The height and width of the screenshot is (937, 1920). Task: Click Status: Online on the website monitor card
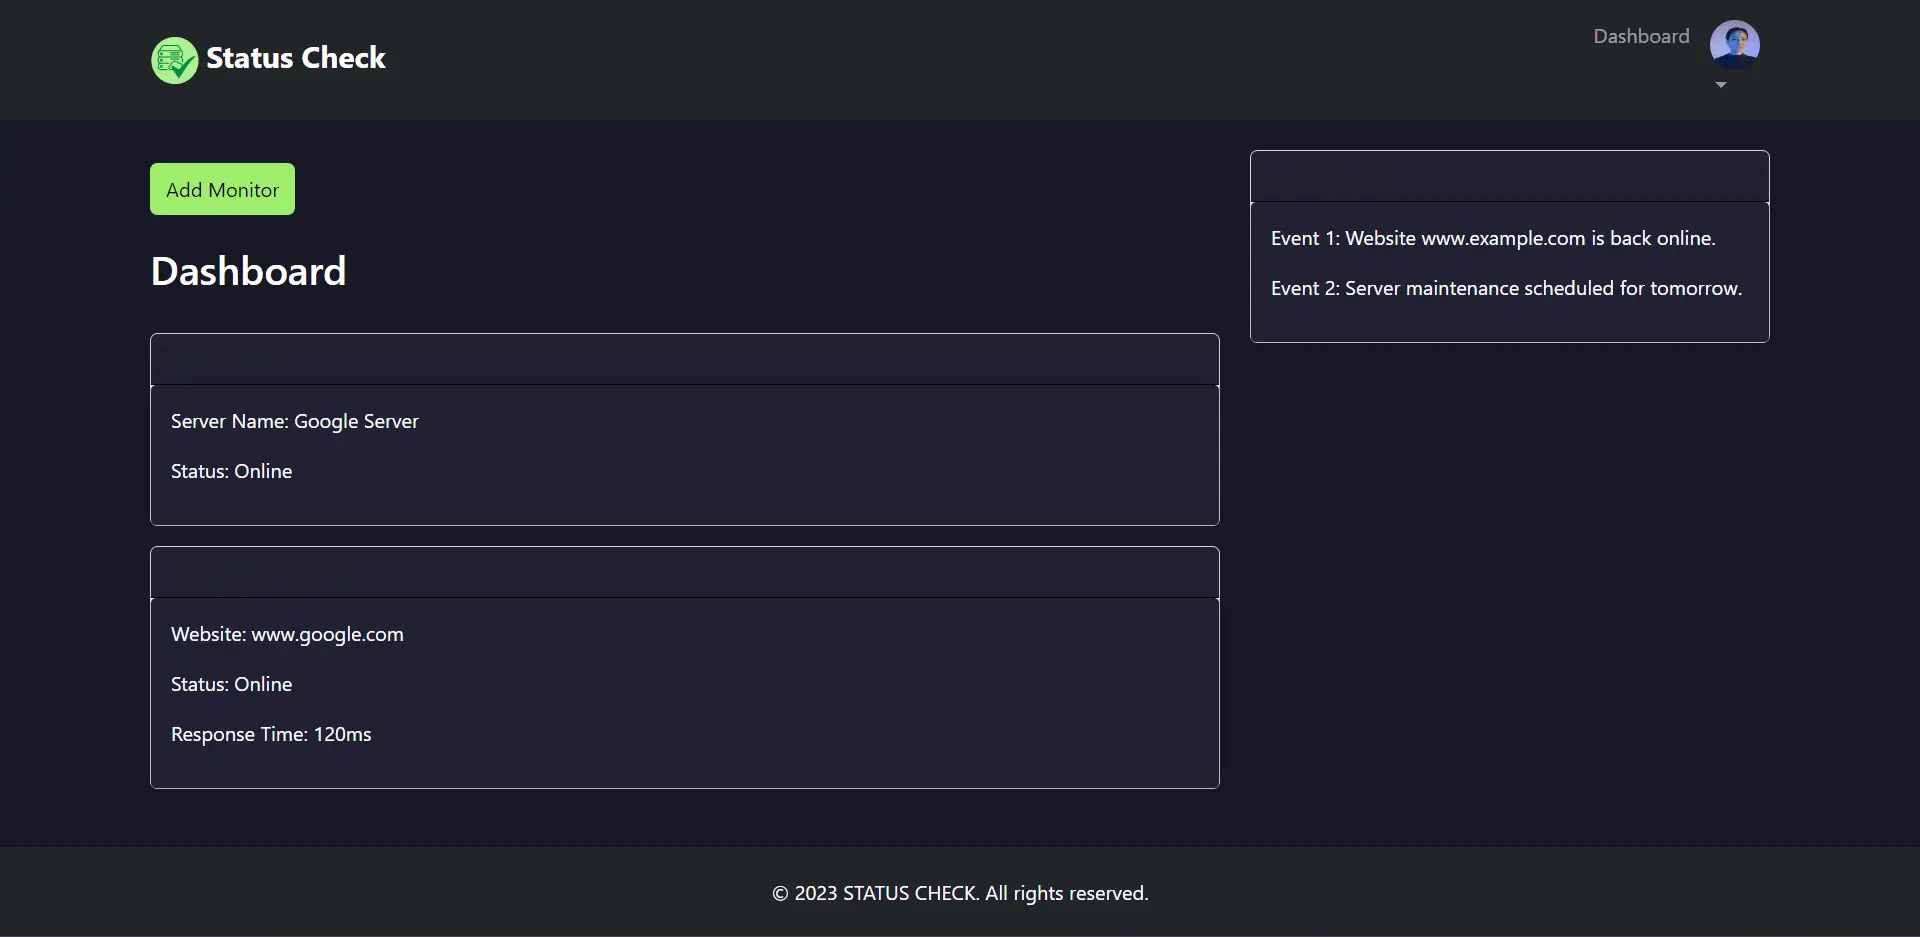click(x=231, y=684)
